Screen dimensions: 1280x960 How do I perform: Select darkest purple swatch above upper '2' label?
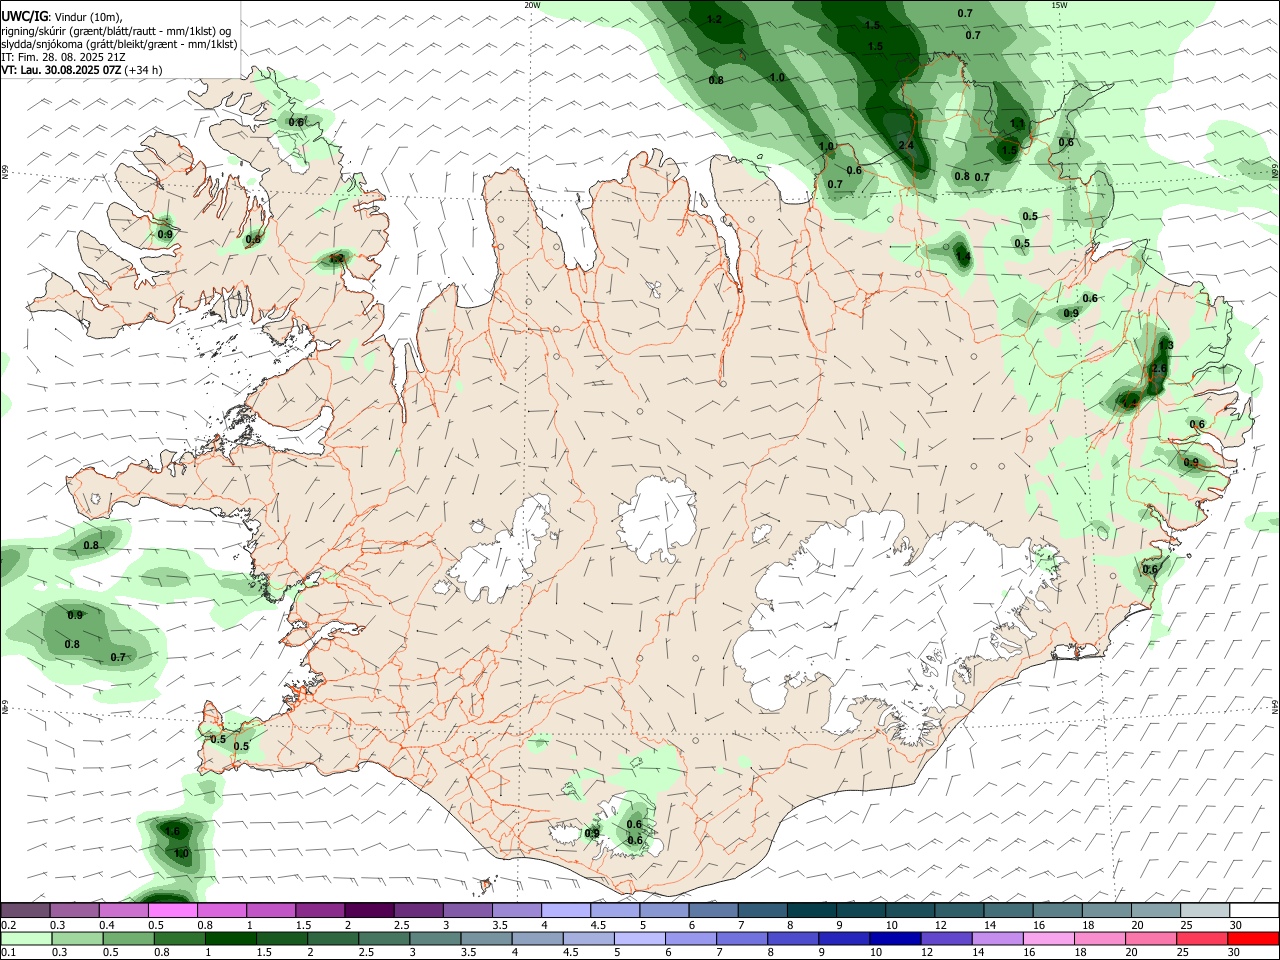pyautogui.click(x=369, y=910)
